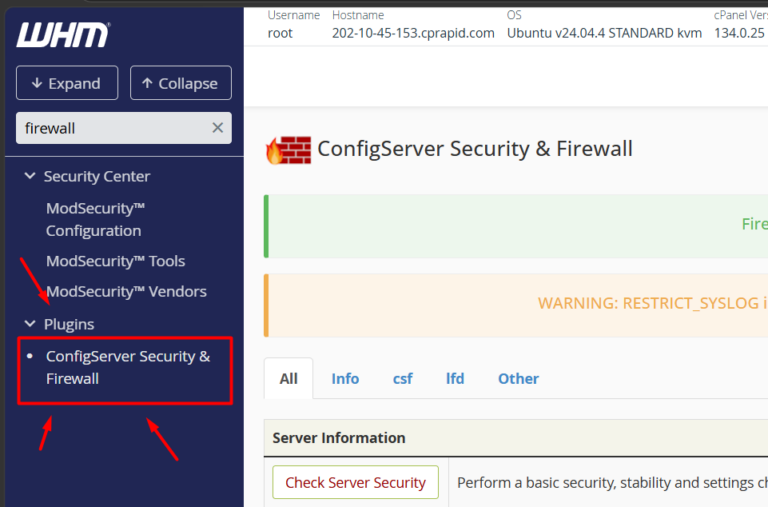Open ModSecurity Vendors
The width and height of the screenshot is (768, 507).
point(126,291)
